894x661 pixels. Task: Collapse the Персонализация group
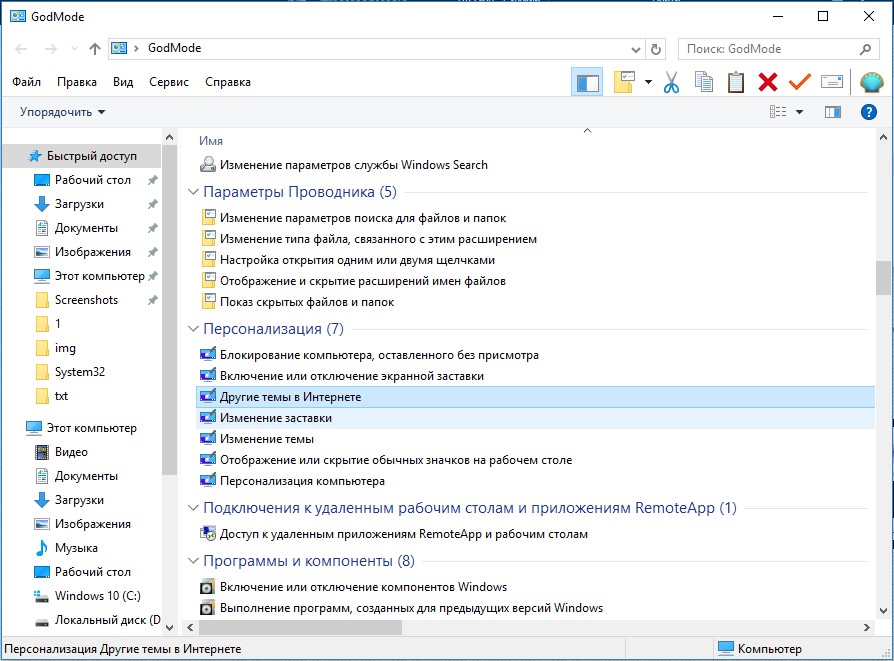(193, 329)
